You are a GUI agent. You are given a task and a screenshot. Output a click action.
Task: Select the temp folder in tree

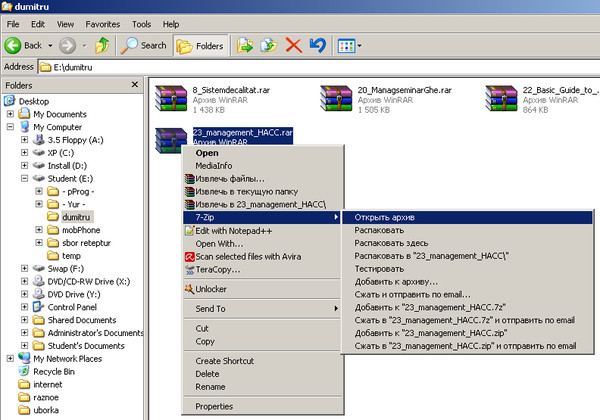coord(71,256)
